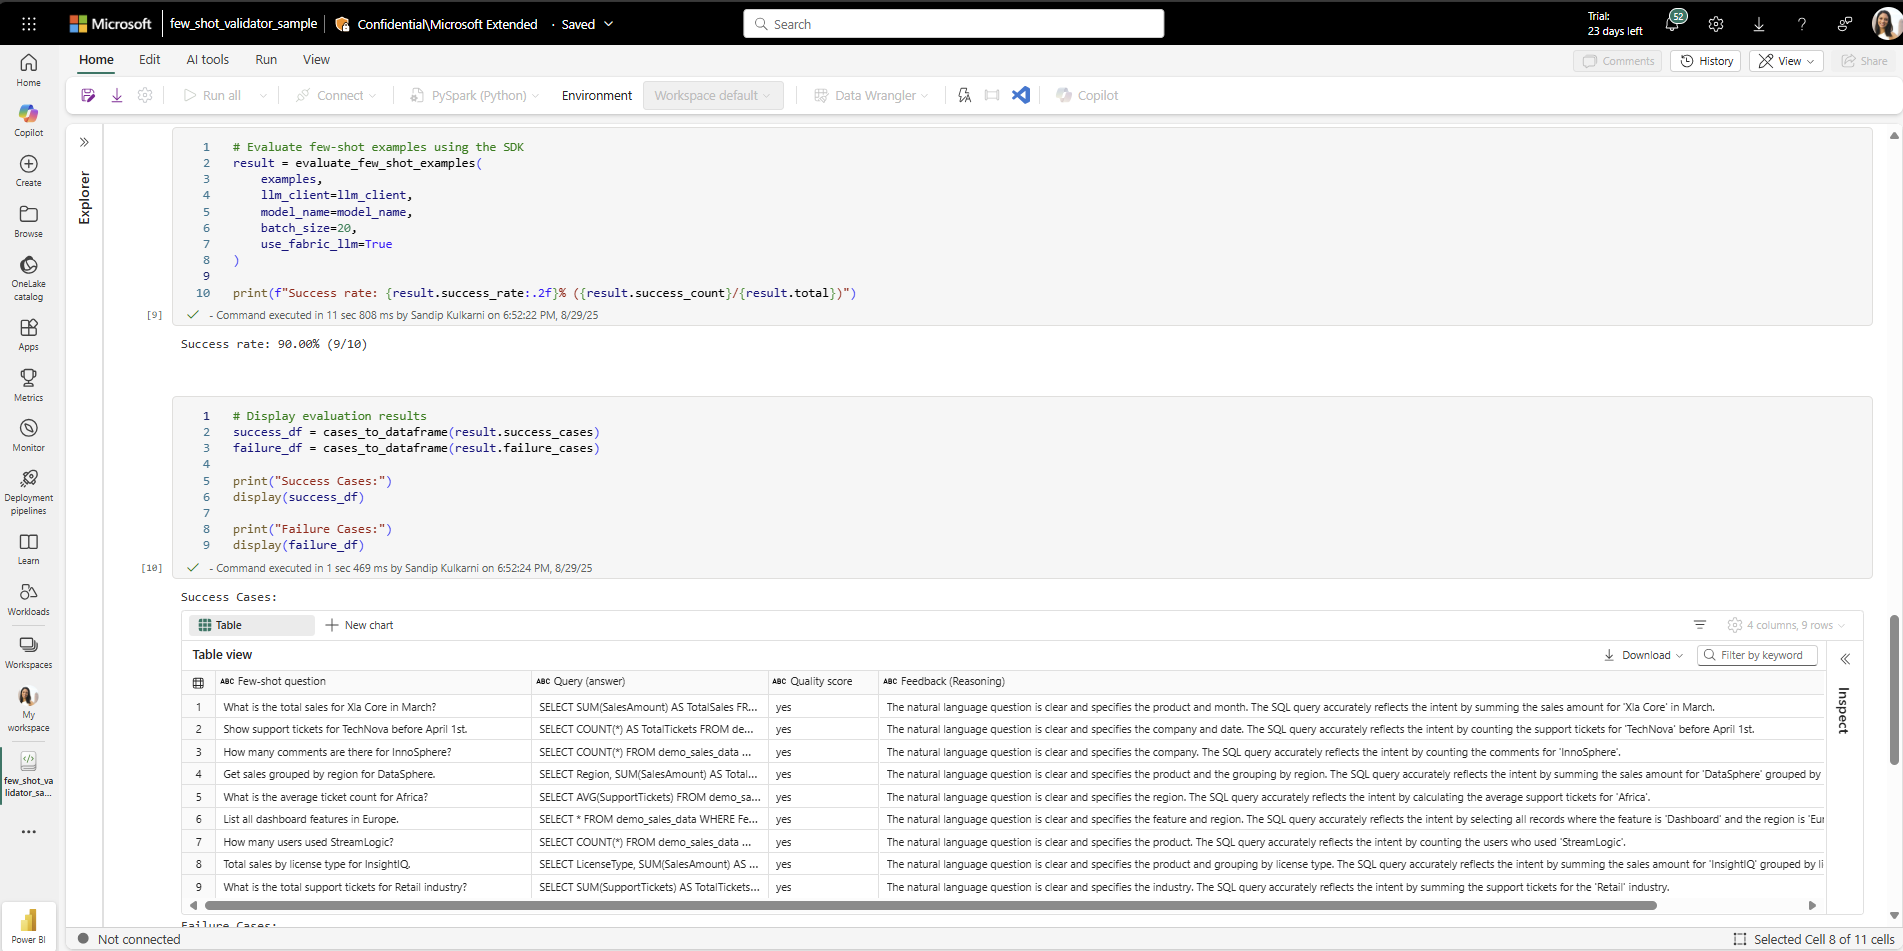Click the table's horizontal scrollbar
Screen dimensions: 1903x951
point(930,905)
